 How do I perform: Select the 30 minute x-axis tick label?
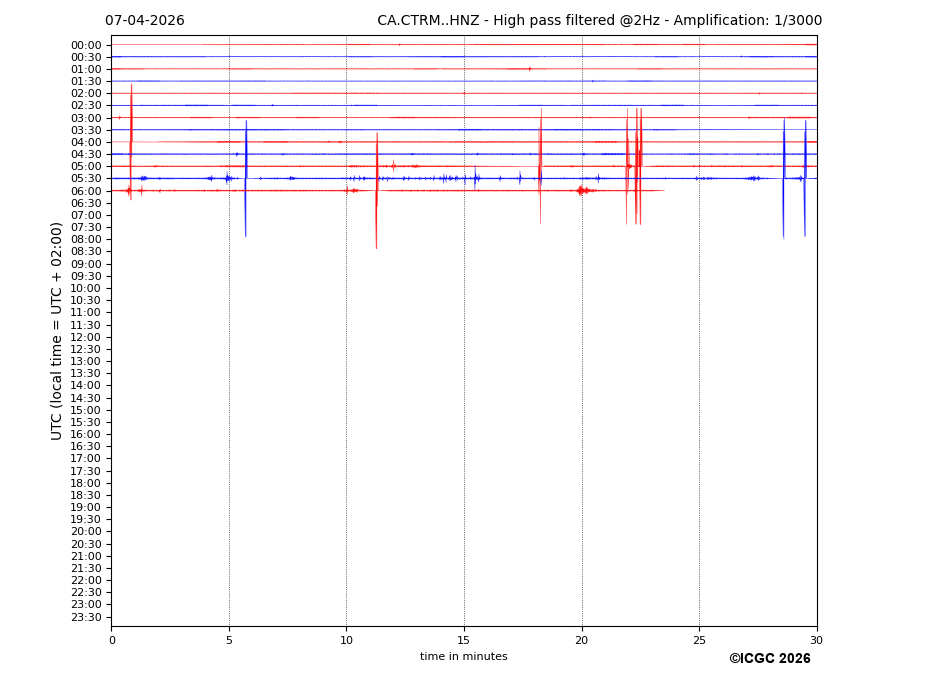(x=816, y=640)
